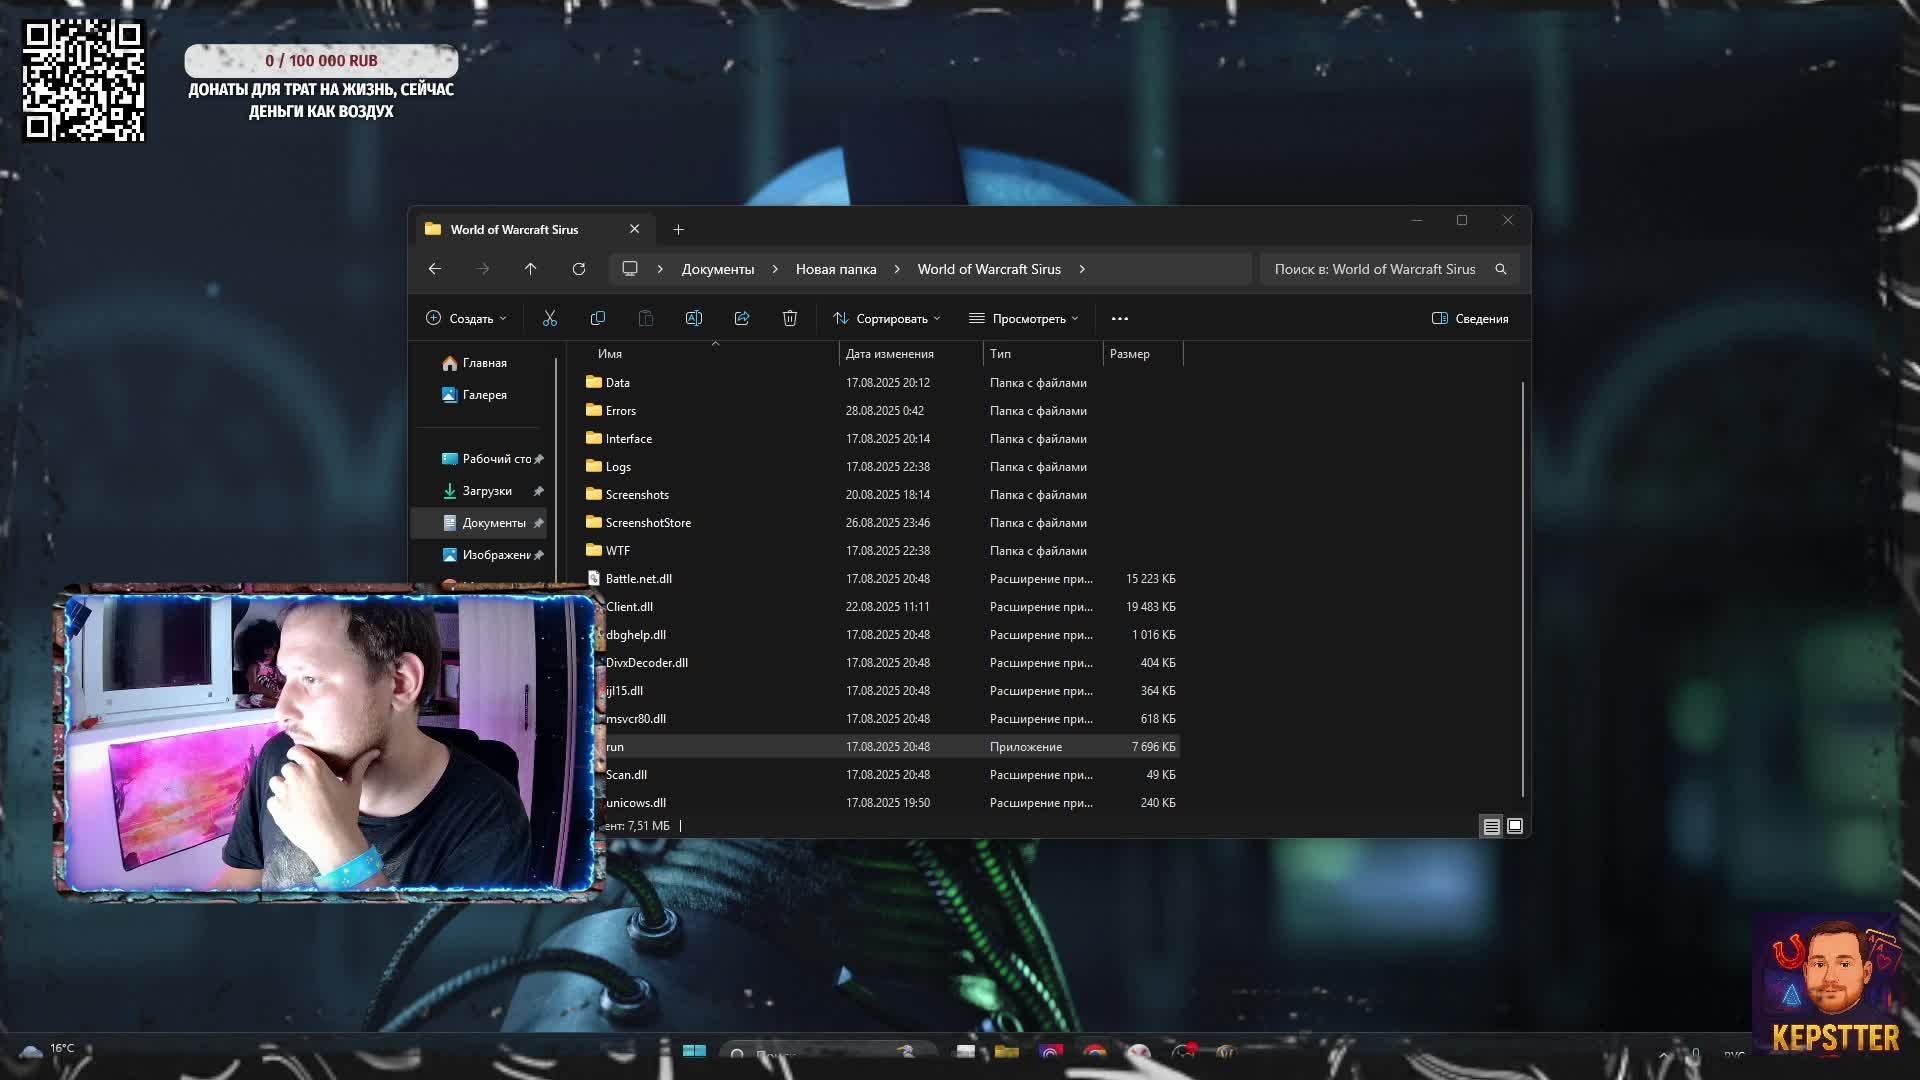Open the three-dots more options menu
Image resolution: width=1920 pixels, height=1080 pixels.
pyautogui.click(x=1120, y=318)
